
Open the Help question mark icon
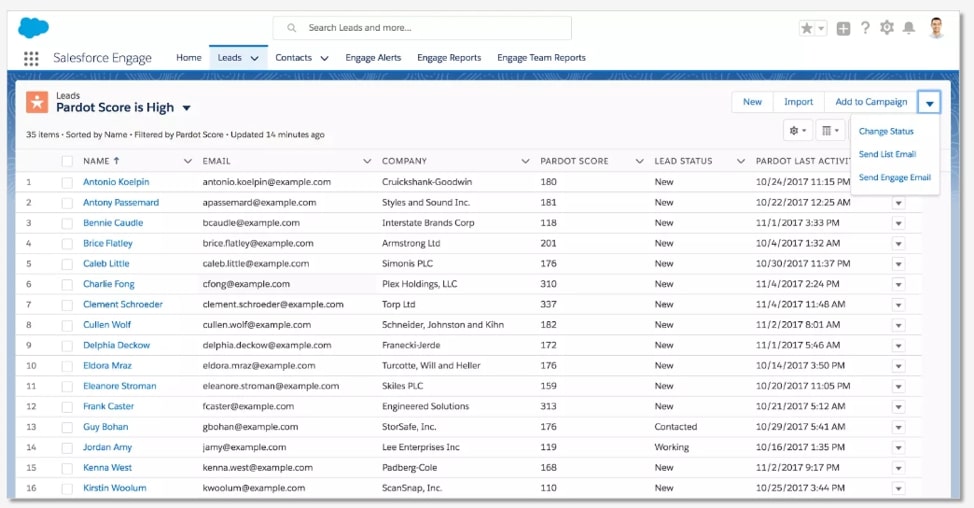coord(865,28)
